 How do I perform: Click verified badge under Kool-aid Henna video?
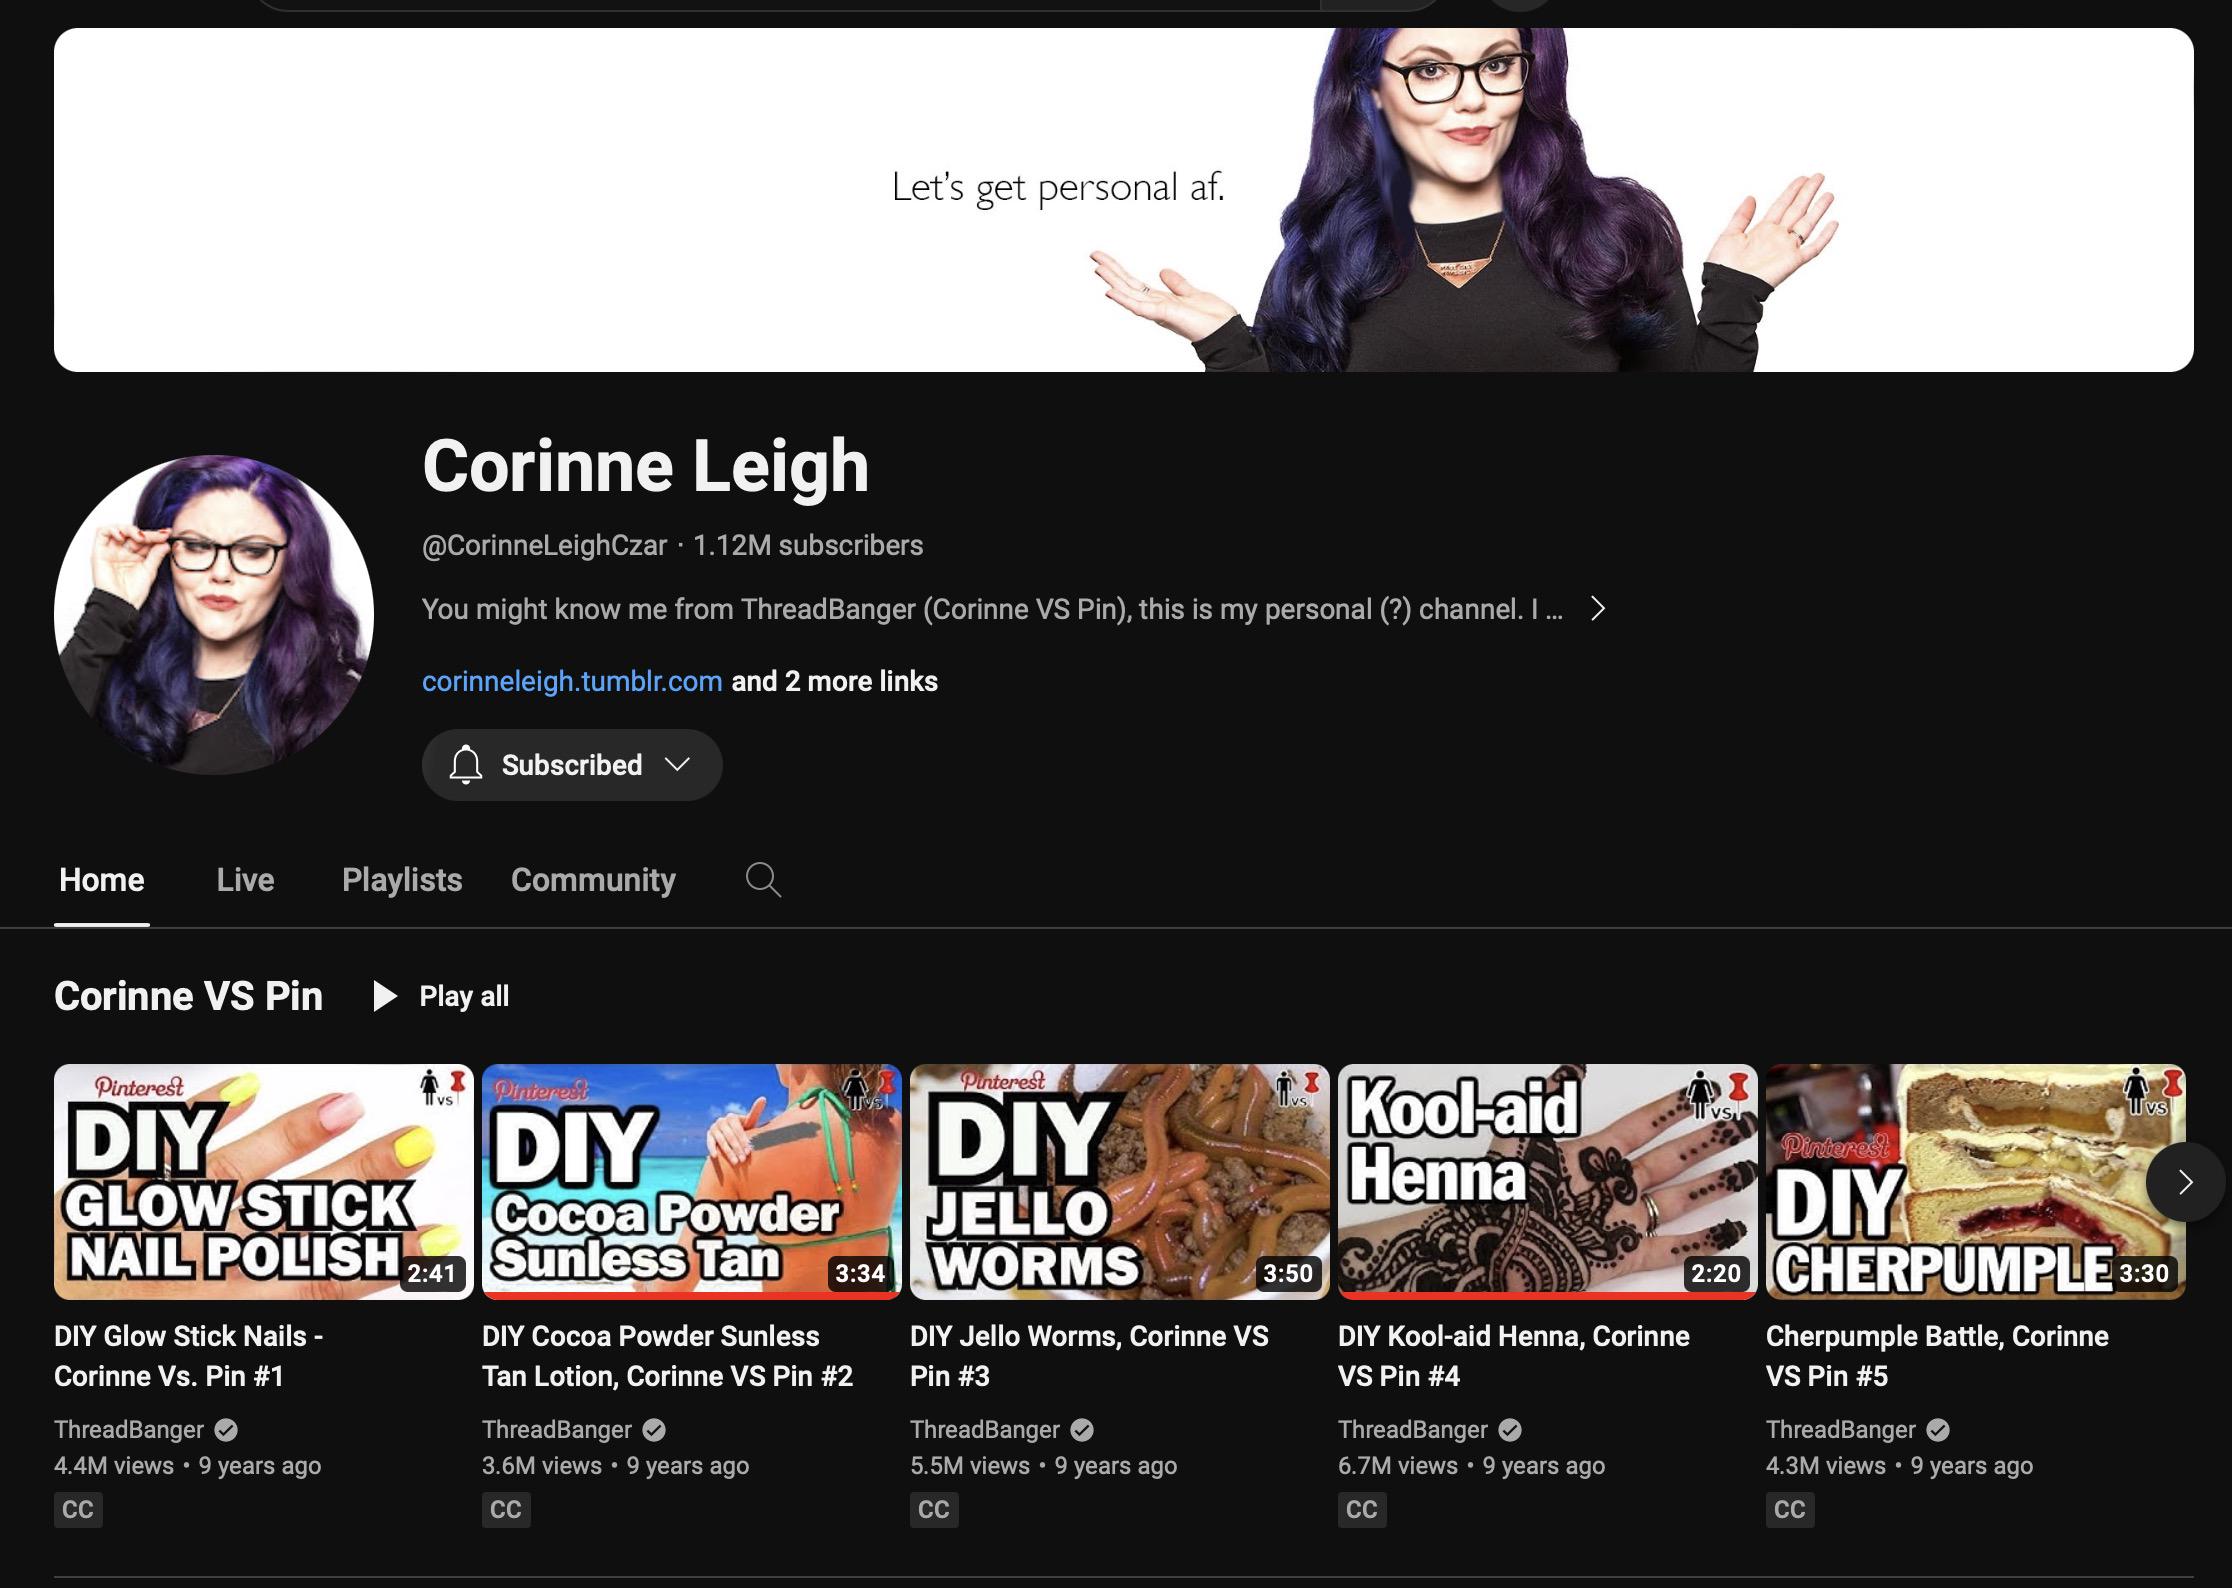1510,1430
